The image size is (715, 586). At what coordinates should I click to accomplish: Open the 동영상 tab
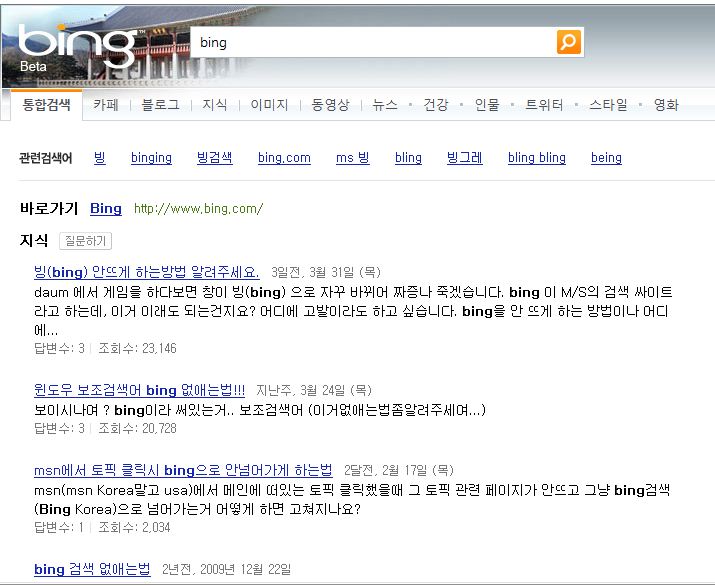point(331,105)
